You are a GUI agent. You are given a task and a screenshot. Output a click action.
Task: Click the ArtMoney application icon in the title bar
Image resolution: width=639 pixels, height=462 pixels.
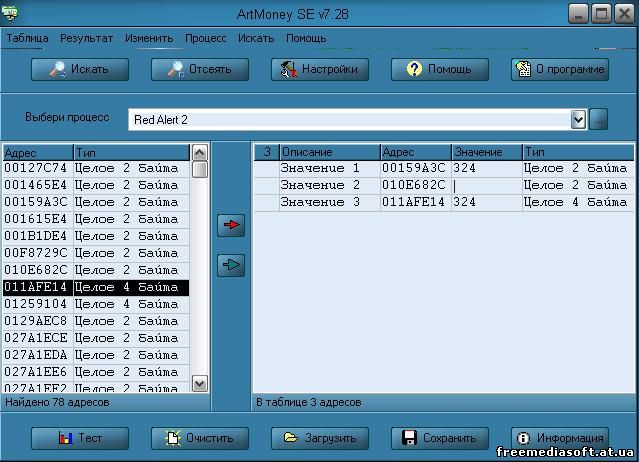click(x=10, y=13)
